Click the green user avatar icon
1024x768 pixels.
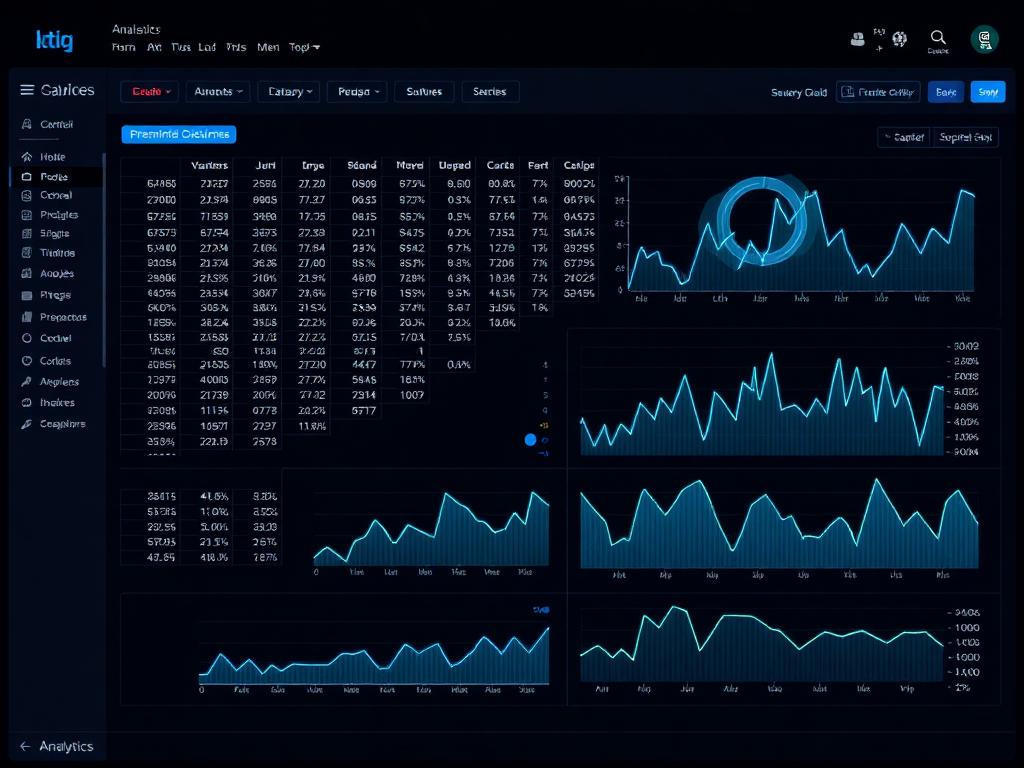pos(984,39)
